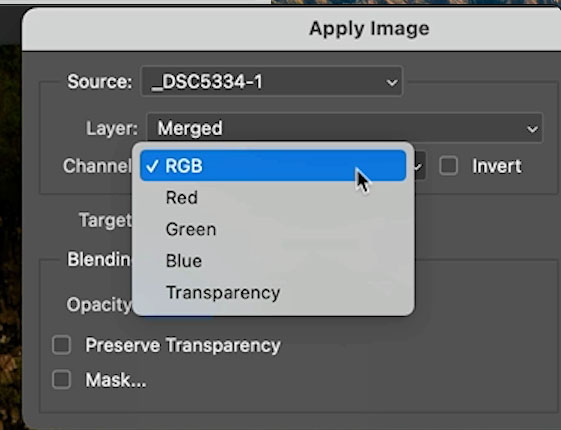Tick the Preserve Transparency checkbox
Viewport: 561px width, 430px height.
pos(61,345)
